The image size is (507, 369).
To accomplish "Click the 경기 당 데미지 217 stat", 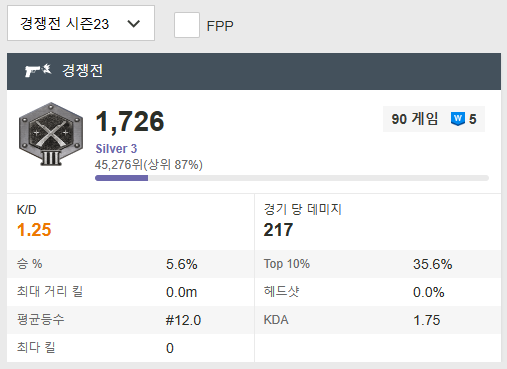I will coord(278,230).
